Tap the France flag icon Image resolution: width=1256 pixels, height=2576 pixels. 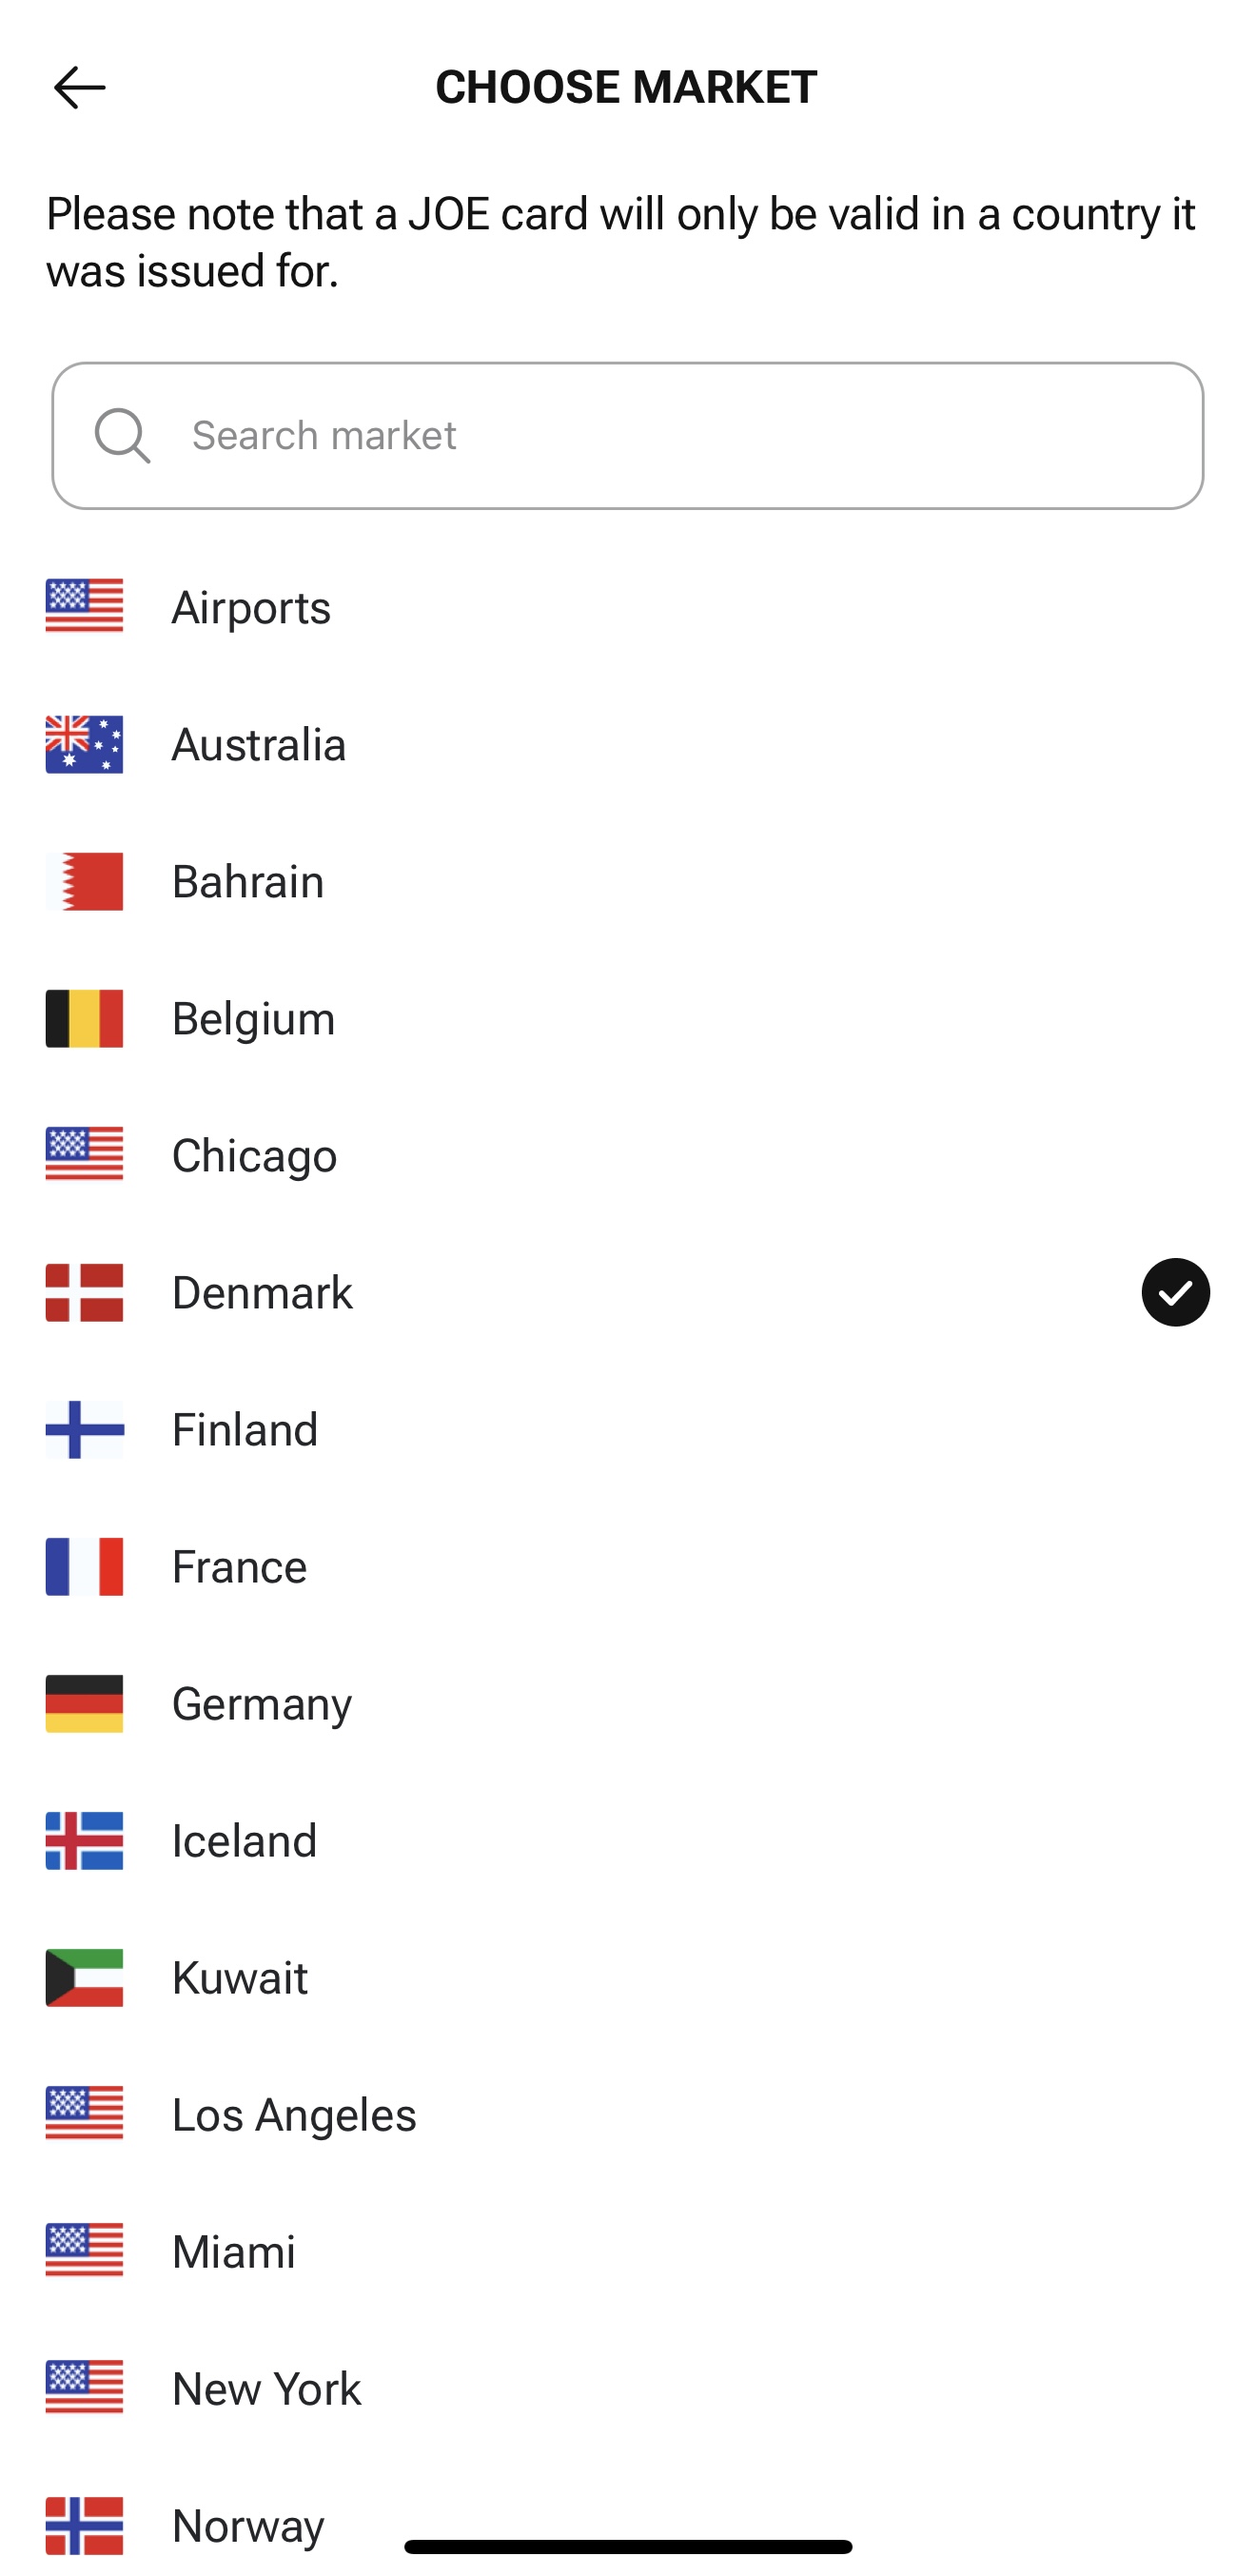[x=84, y=1567]
